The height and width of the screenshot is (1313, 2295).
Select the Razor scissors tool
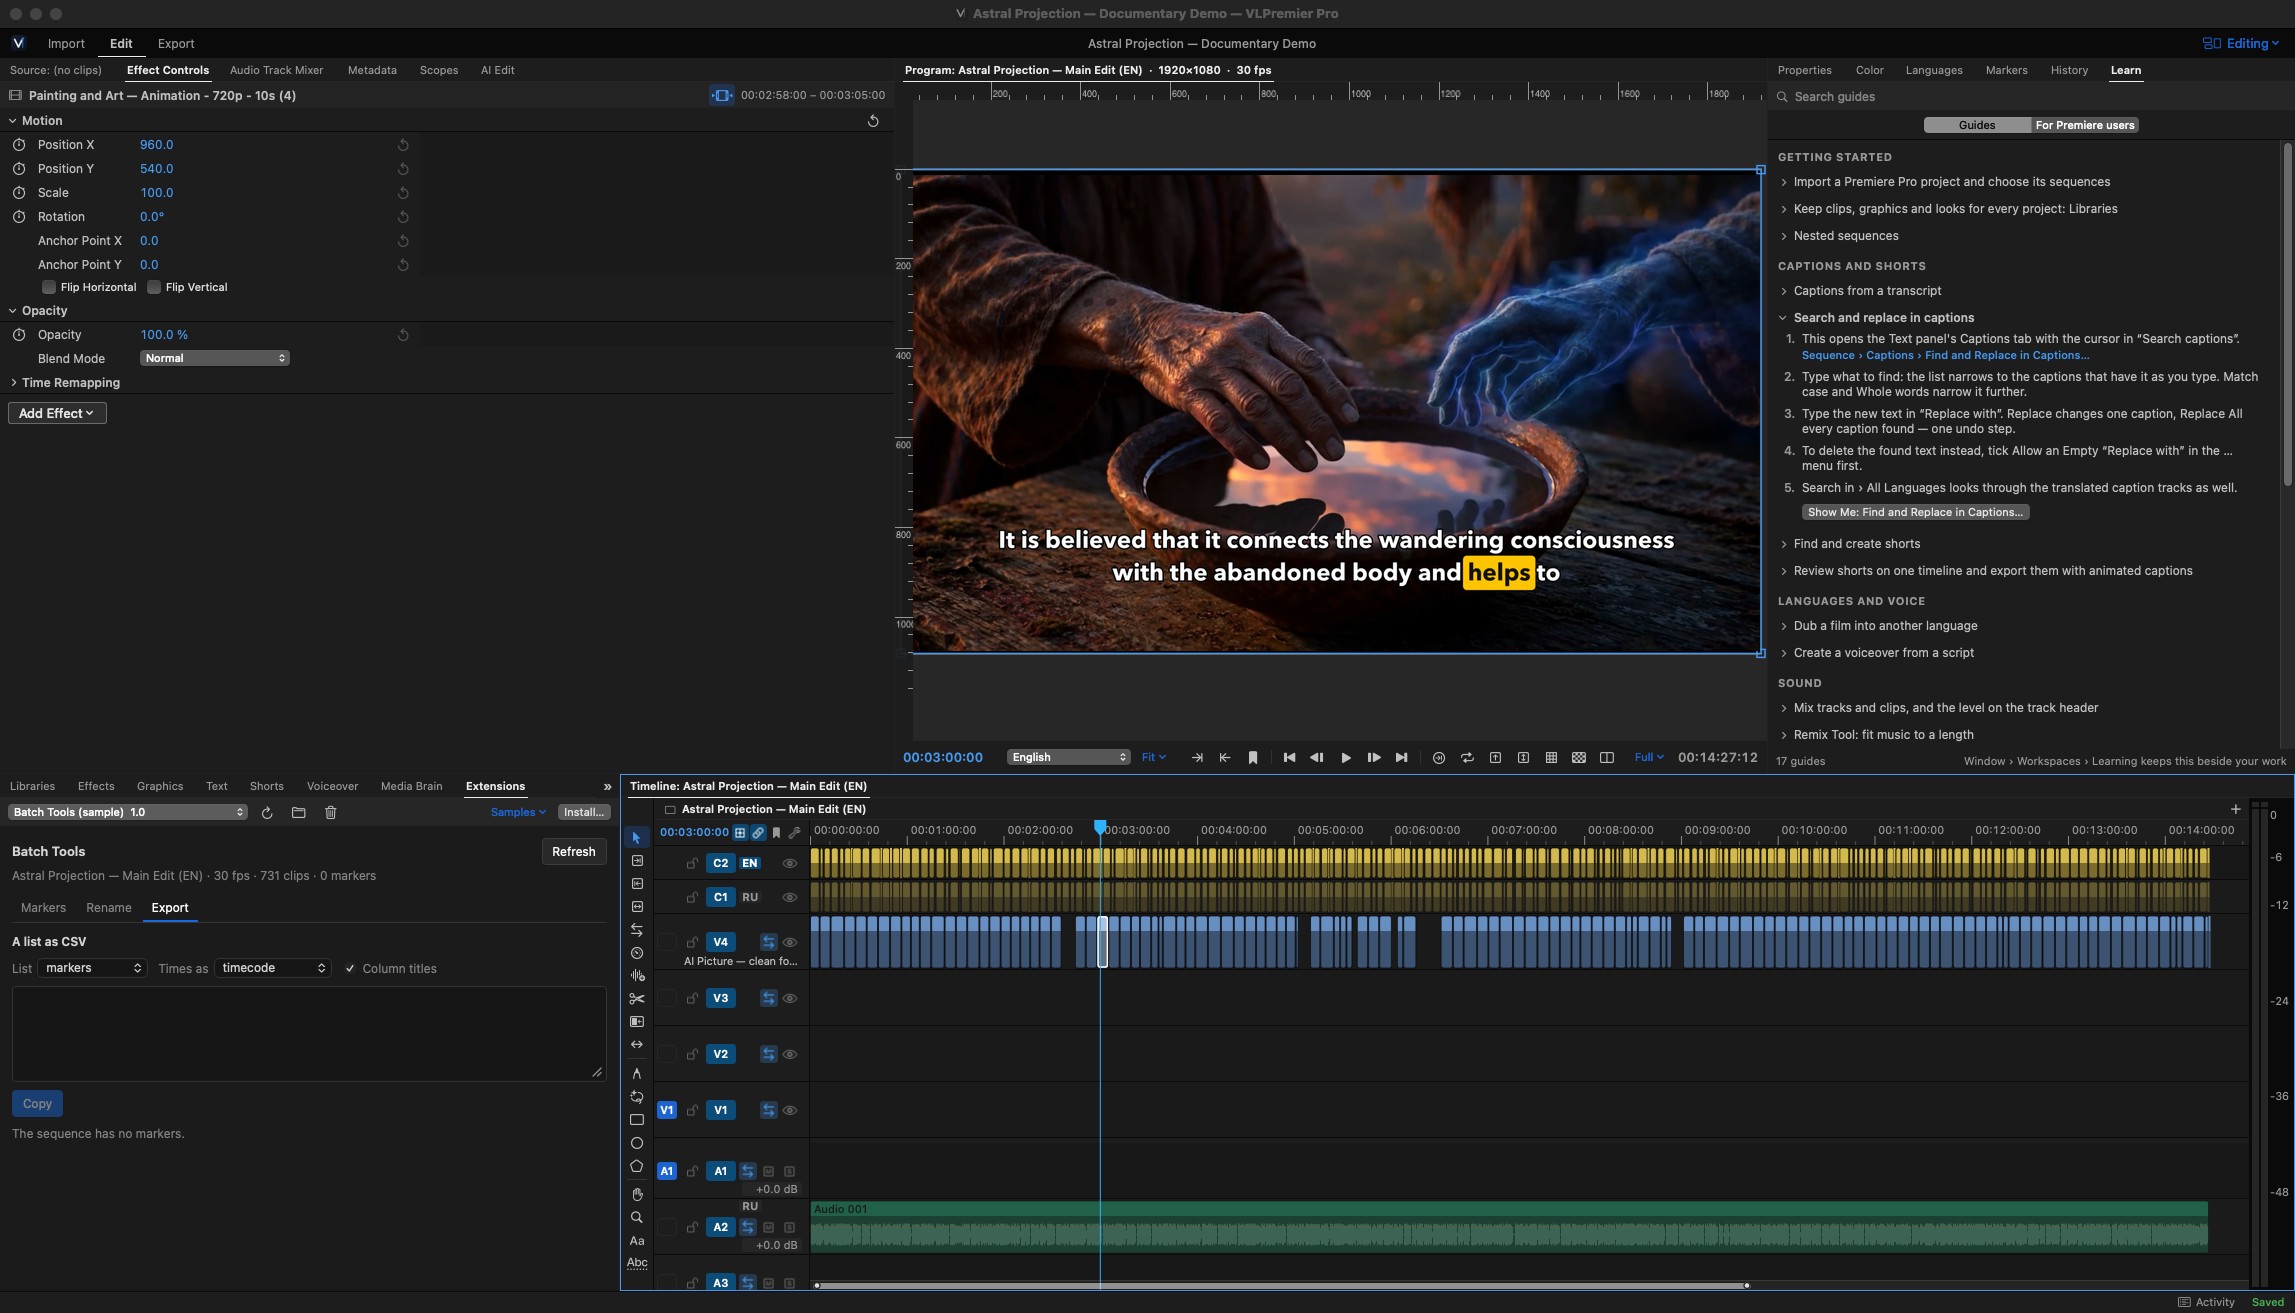click(x=636, y=999)
